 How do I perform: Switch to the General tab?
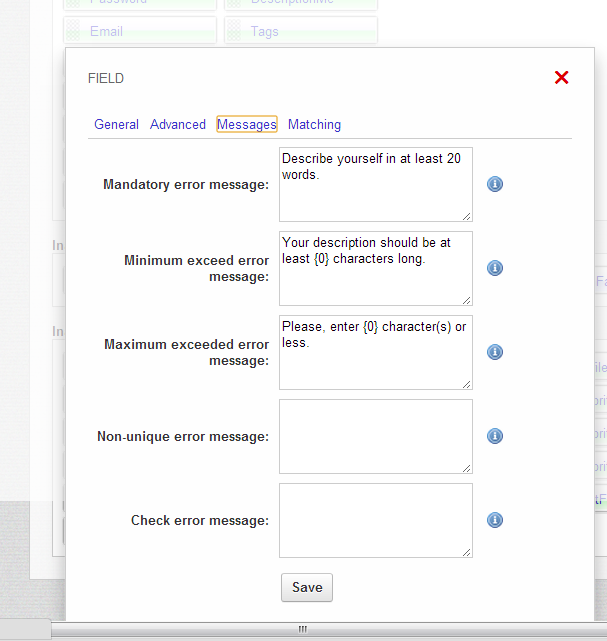tap(116, 125)
